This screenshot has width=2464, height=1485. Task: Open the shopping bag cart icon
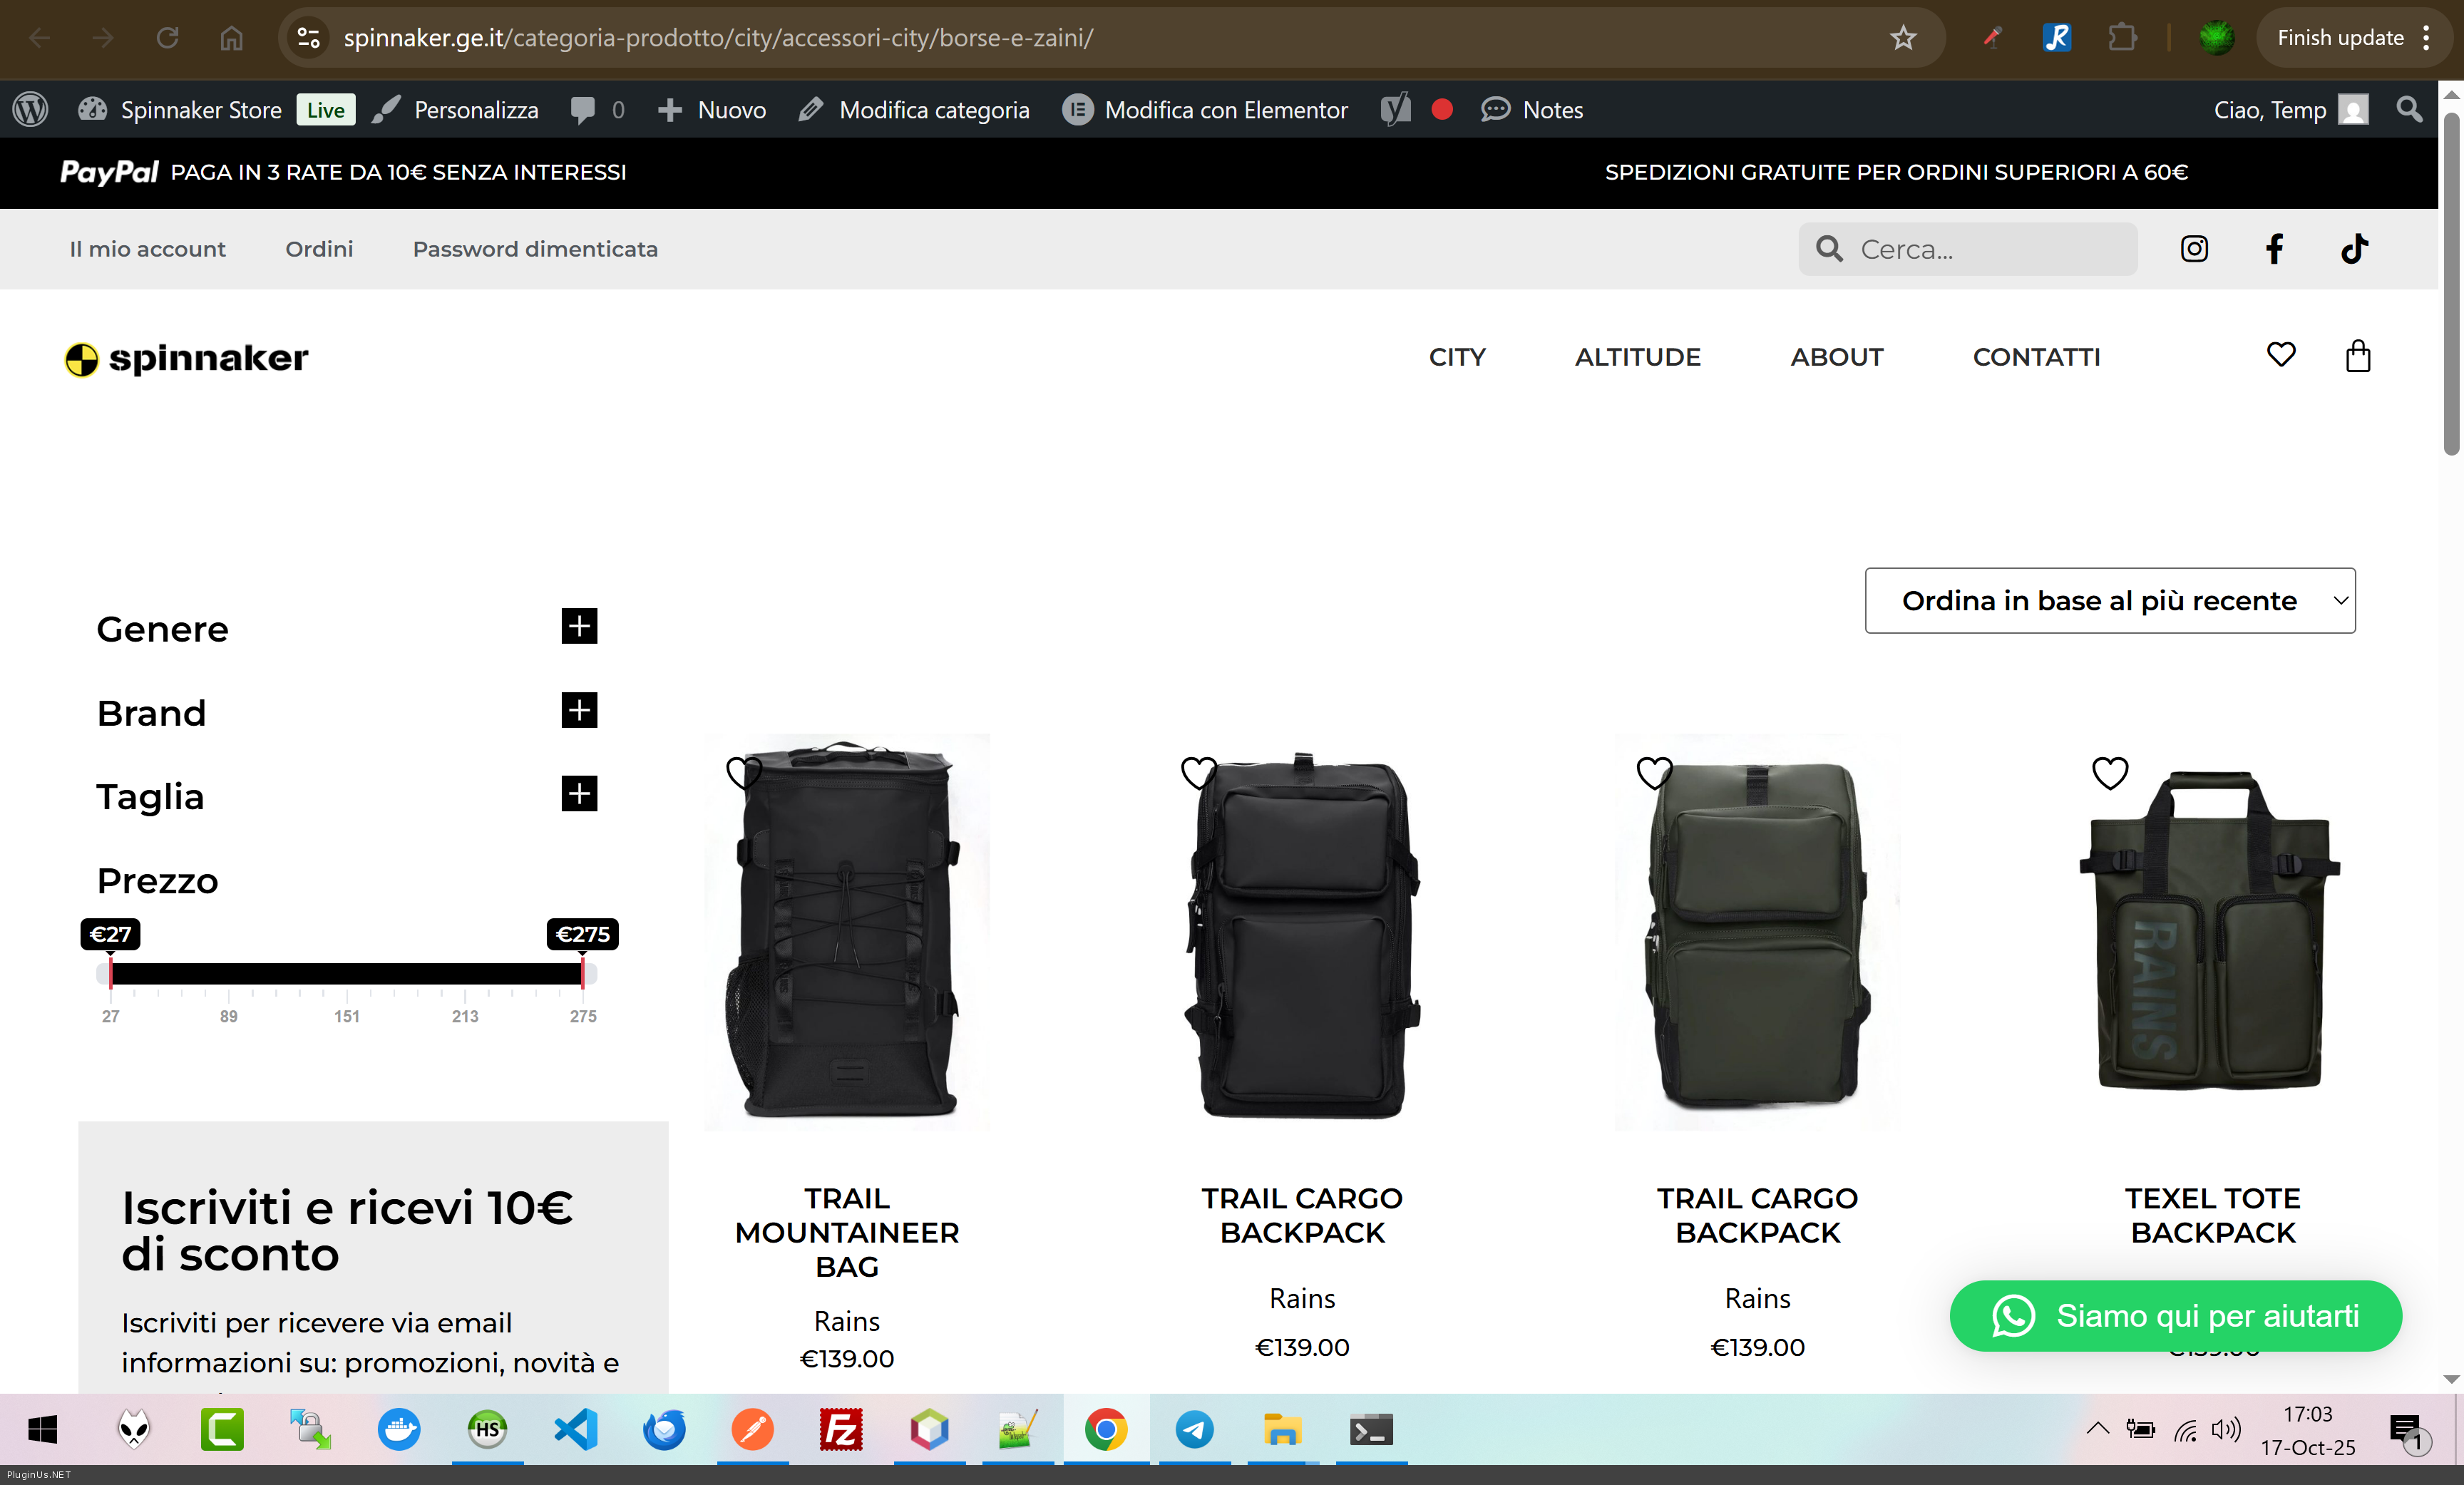[x=2358, y=356]
